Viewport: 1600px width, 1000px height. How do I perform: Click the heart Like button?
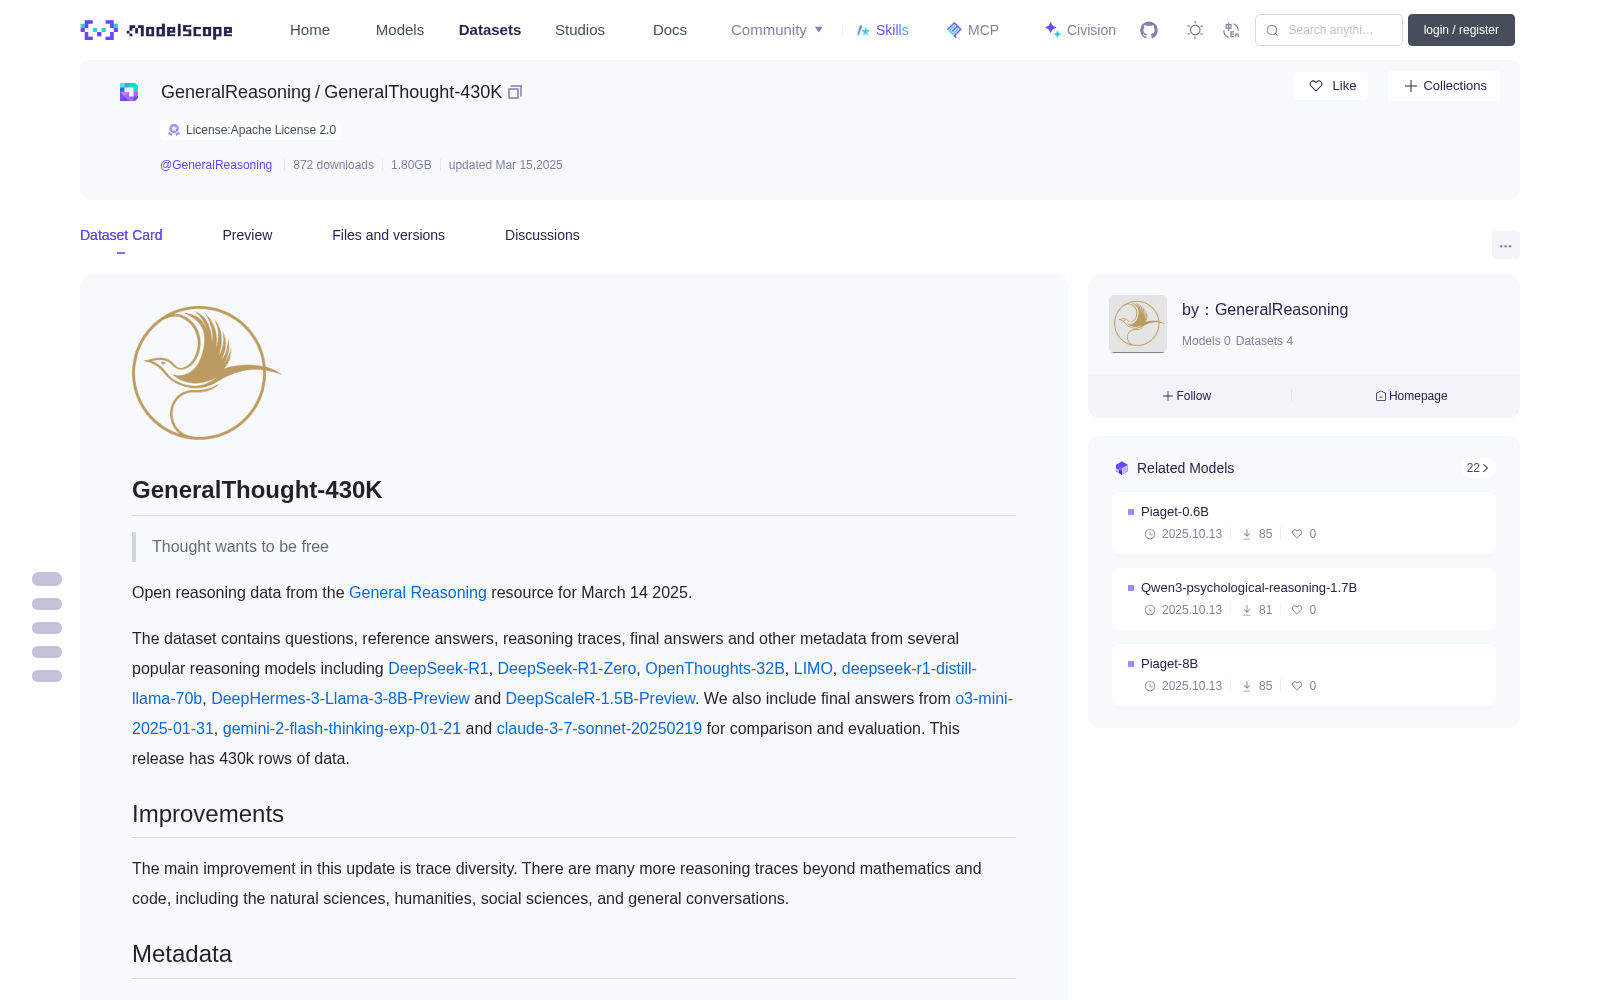1331,86
